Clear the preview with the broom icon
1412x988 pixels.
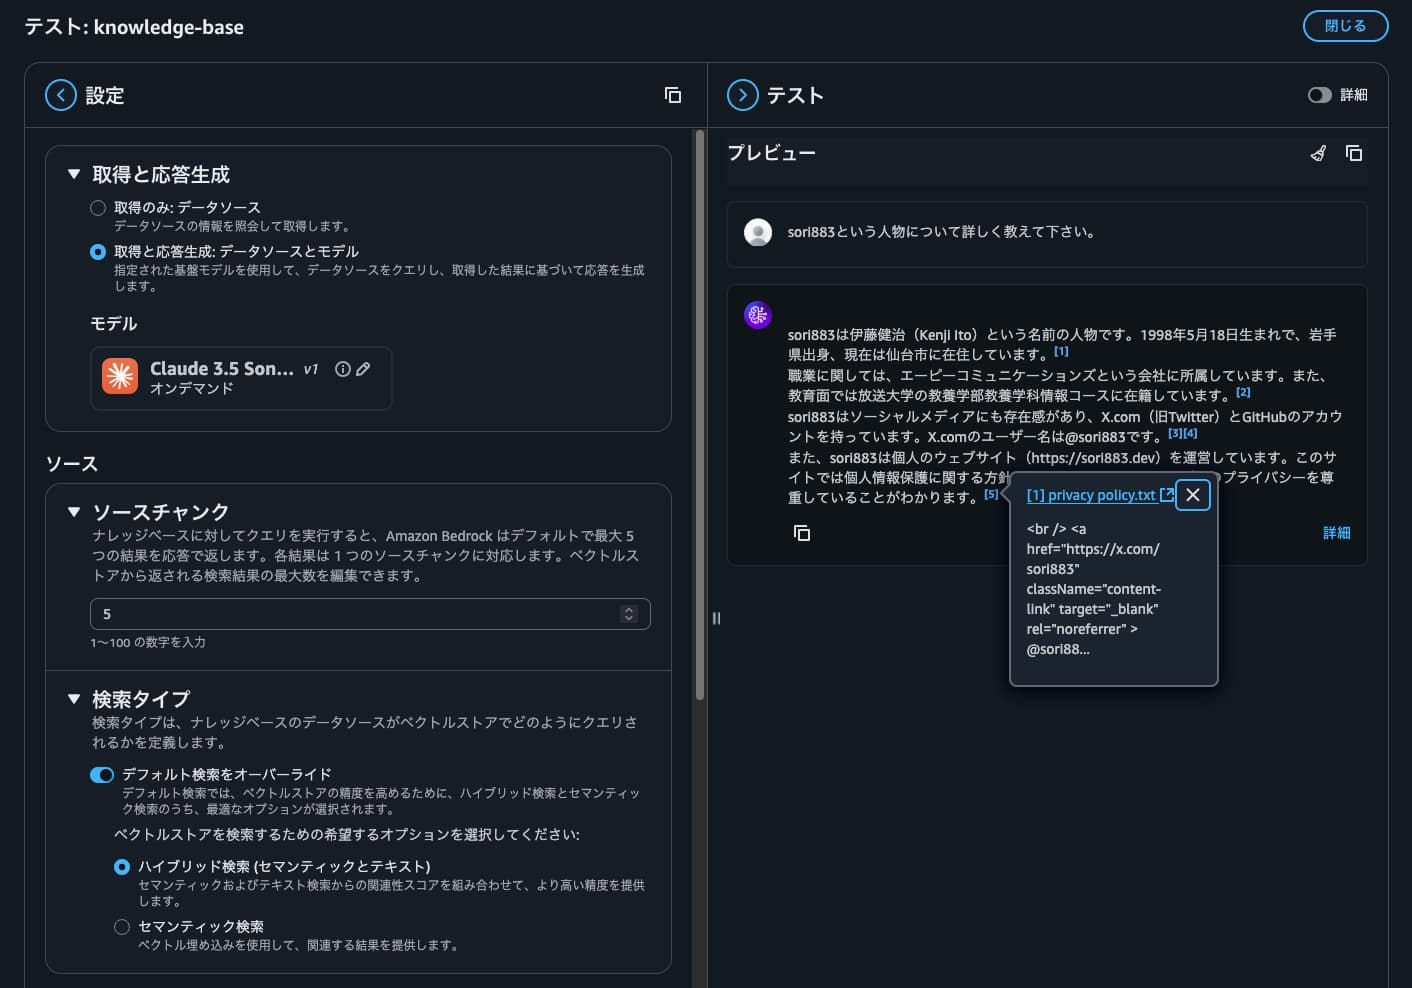(x=1319, y=153)
